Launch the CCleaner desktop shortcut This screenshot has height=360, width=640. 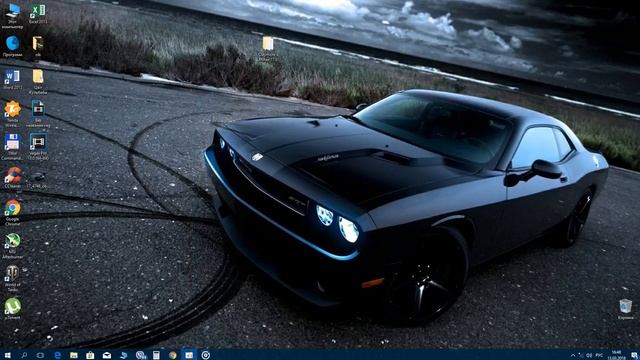[x=13, y=176]
